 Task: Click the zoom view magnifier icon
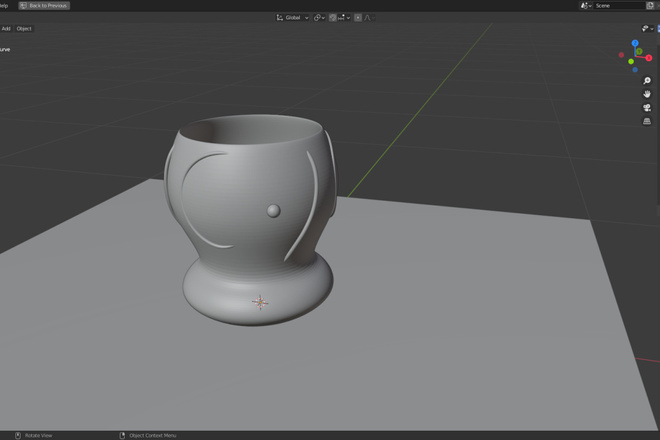pyautogui.click(x=647, y=80)
